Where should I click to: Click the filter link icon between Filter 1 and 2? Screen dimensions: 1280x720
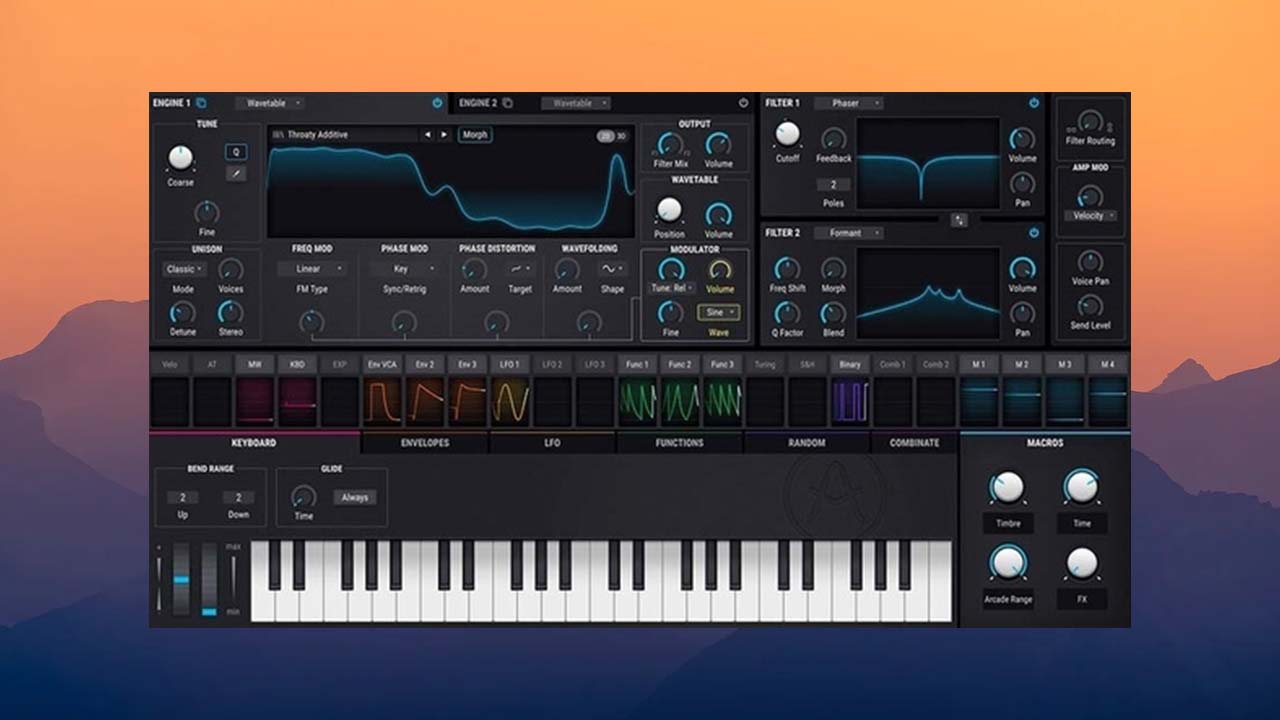point(957,218)
